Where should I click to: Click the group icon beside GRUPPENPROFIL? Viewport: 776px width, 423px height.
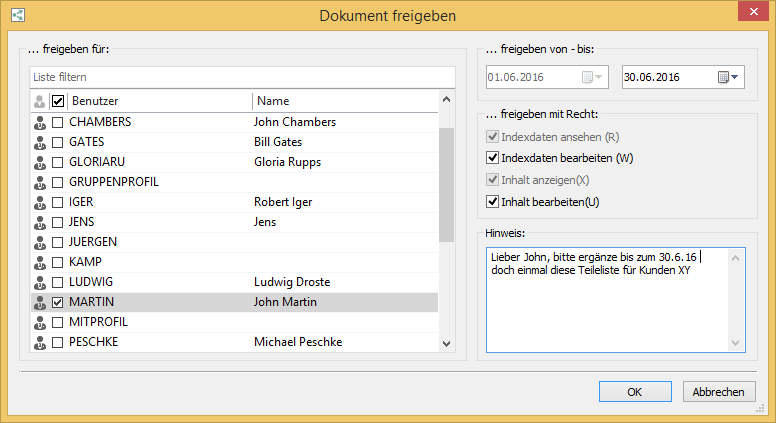[x=40, y=182]
